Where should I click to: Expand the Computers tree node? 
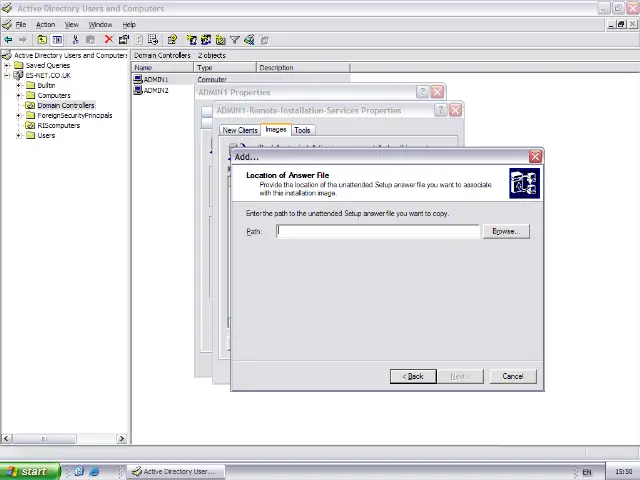pos(18,96)
